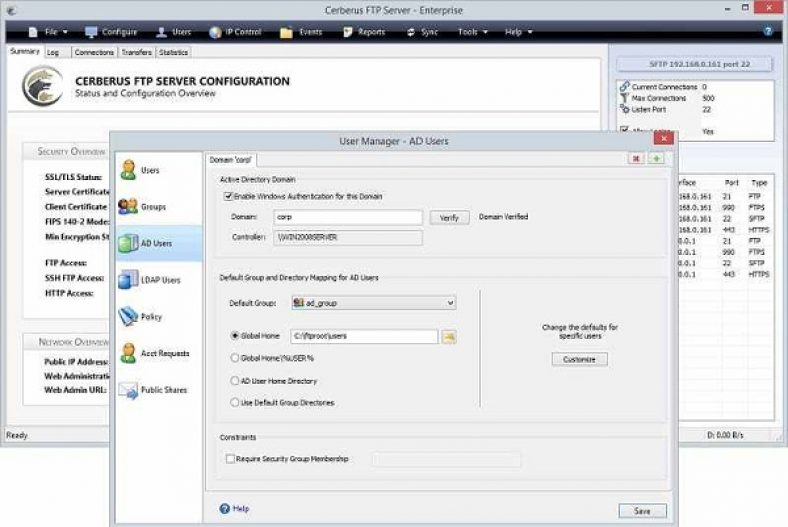The width and height of the screenshot is (788, 527).
Task: Click the Network Overview heading
Action: click(73, 342)
